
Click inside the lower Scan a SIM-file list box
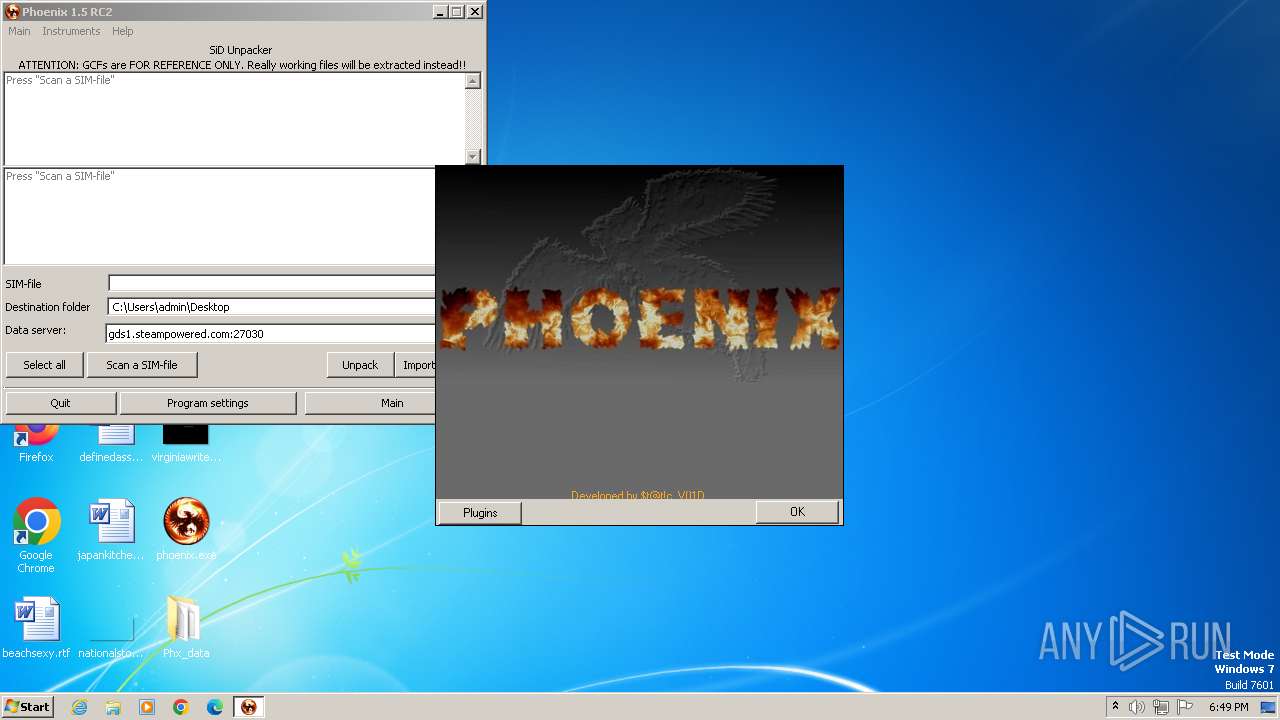pyautogui.click(x=220, y=216)
